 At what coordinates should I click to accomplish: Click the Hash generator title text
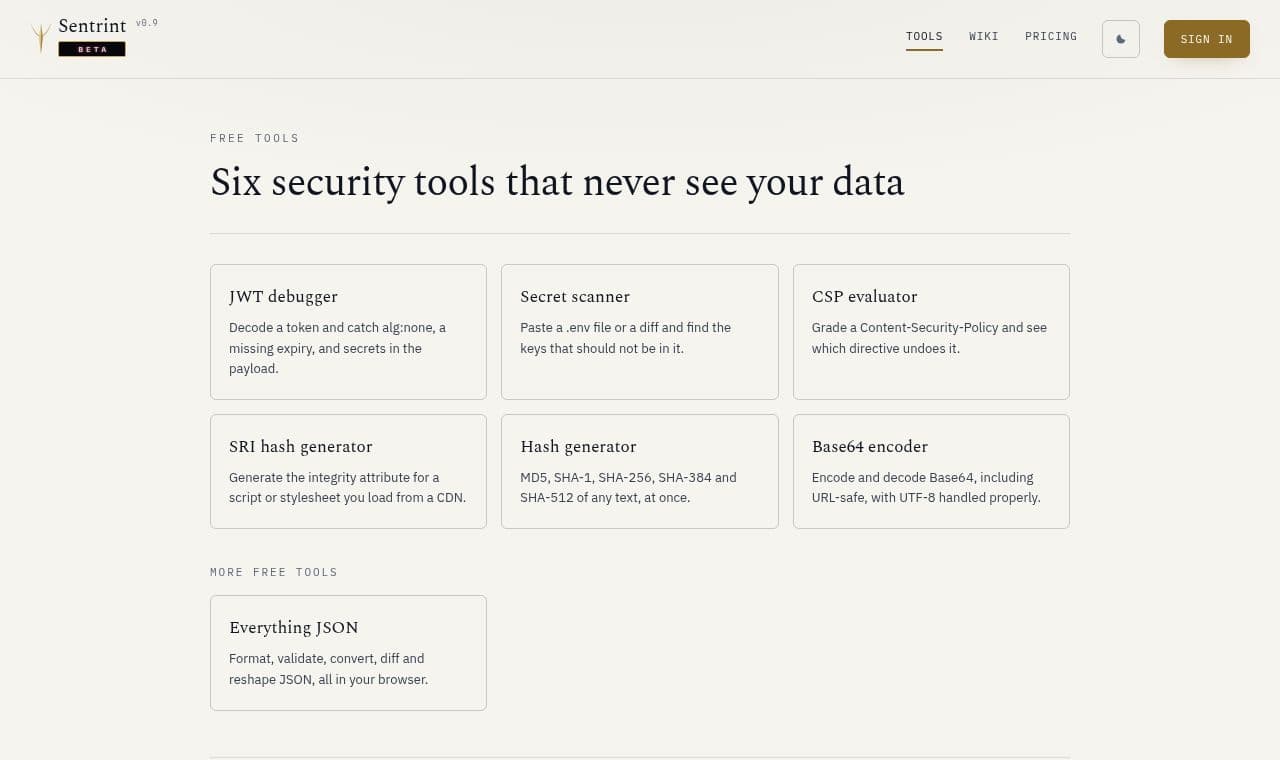point(578,447)
